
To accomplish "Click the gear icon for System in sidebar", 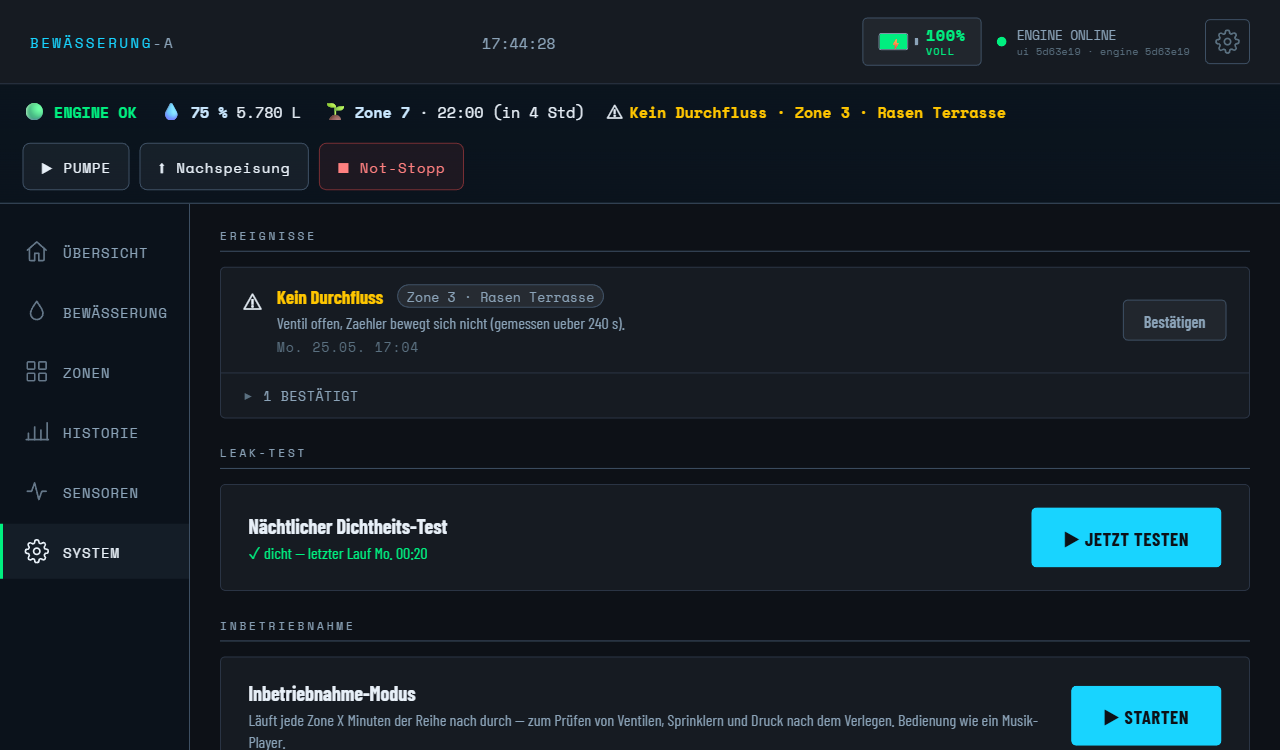I will click(37, 552).
